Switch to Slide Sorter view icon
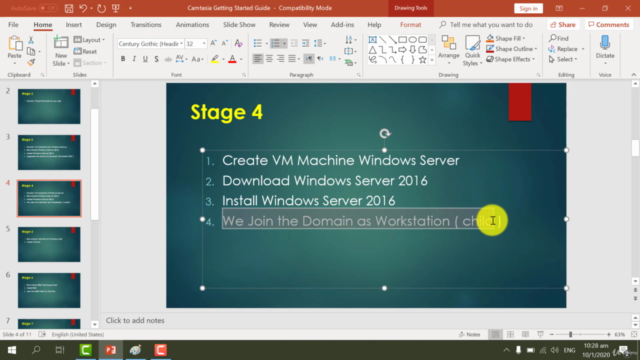The height and width of the screenshot is (360, 640). [510, 334]
